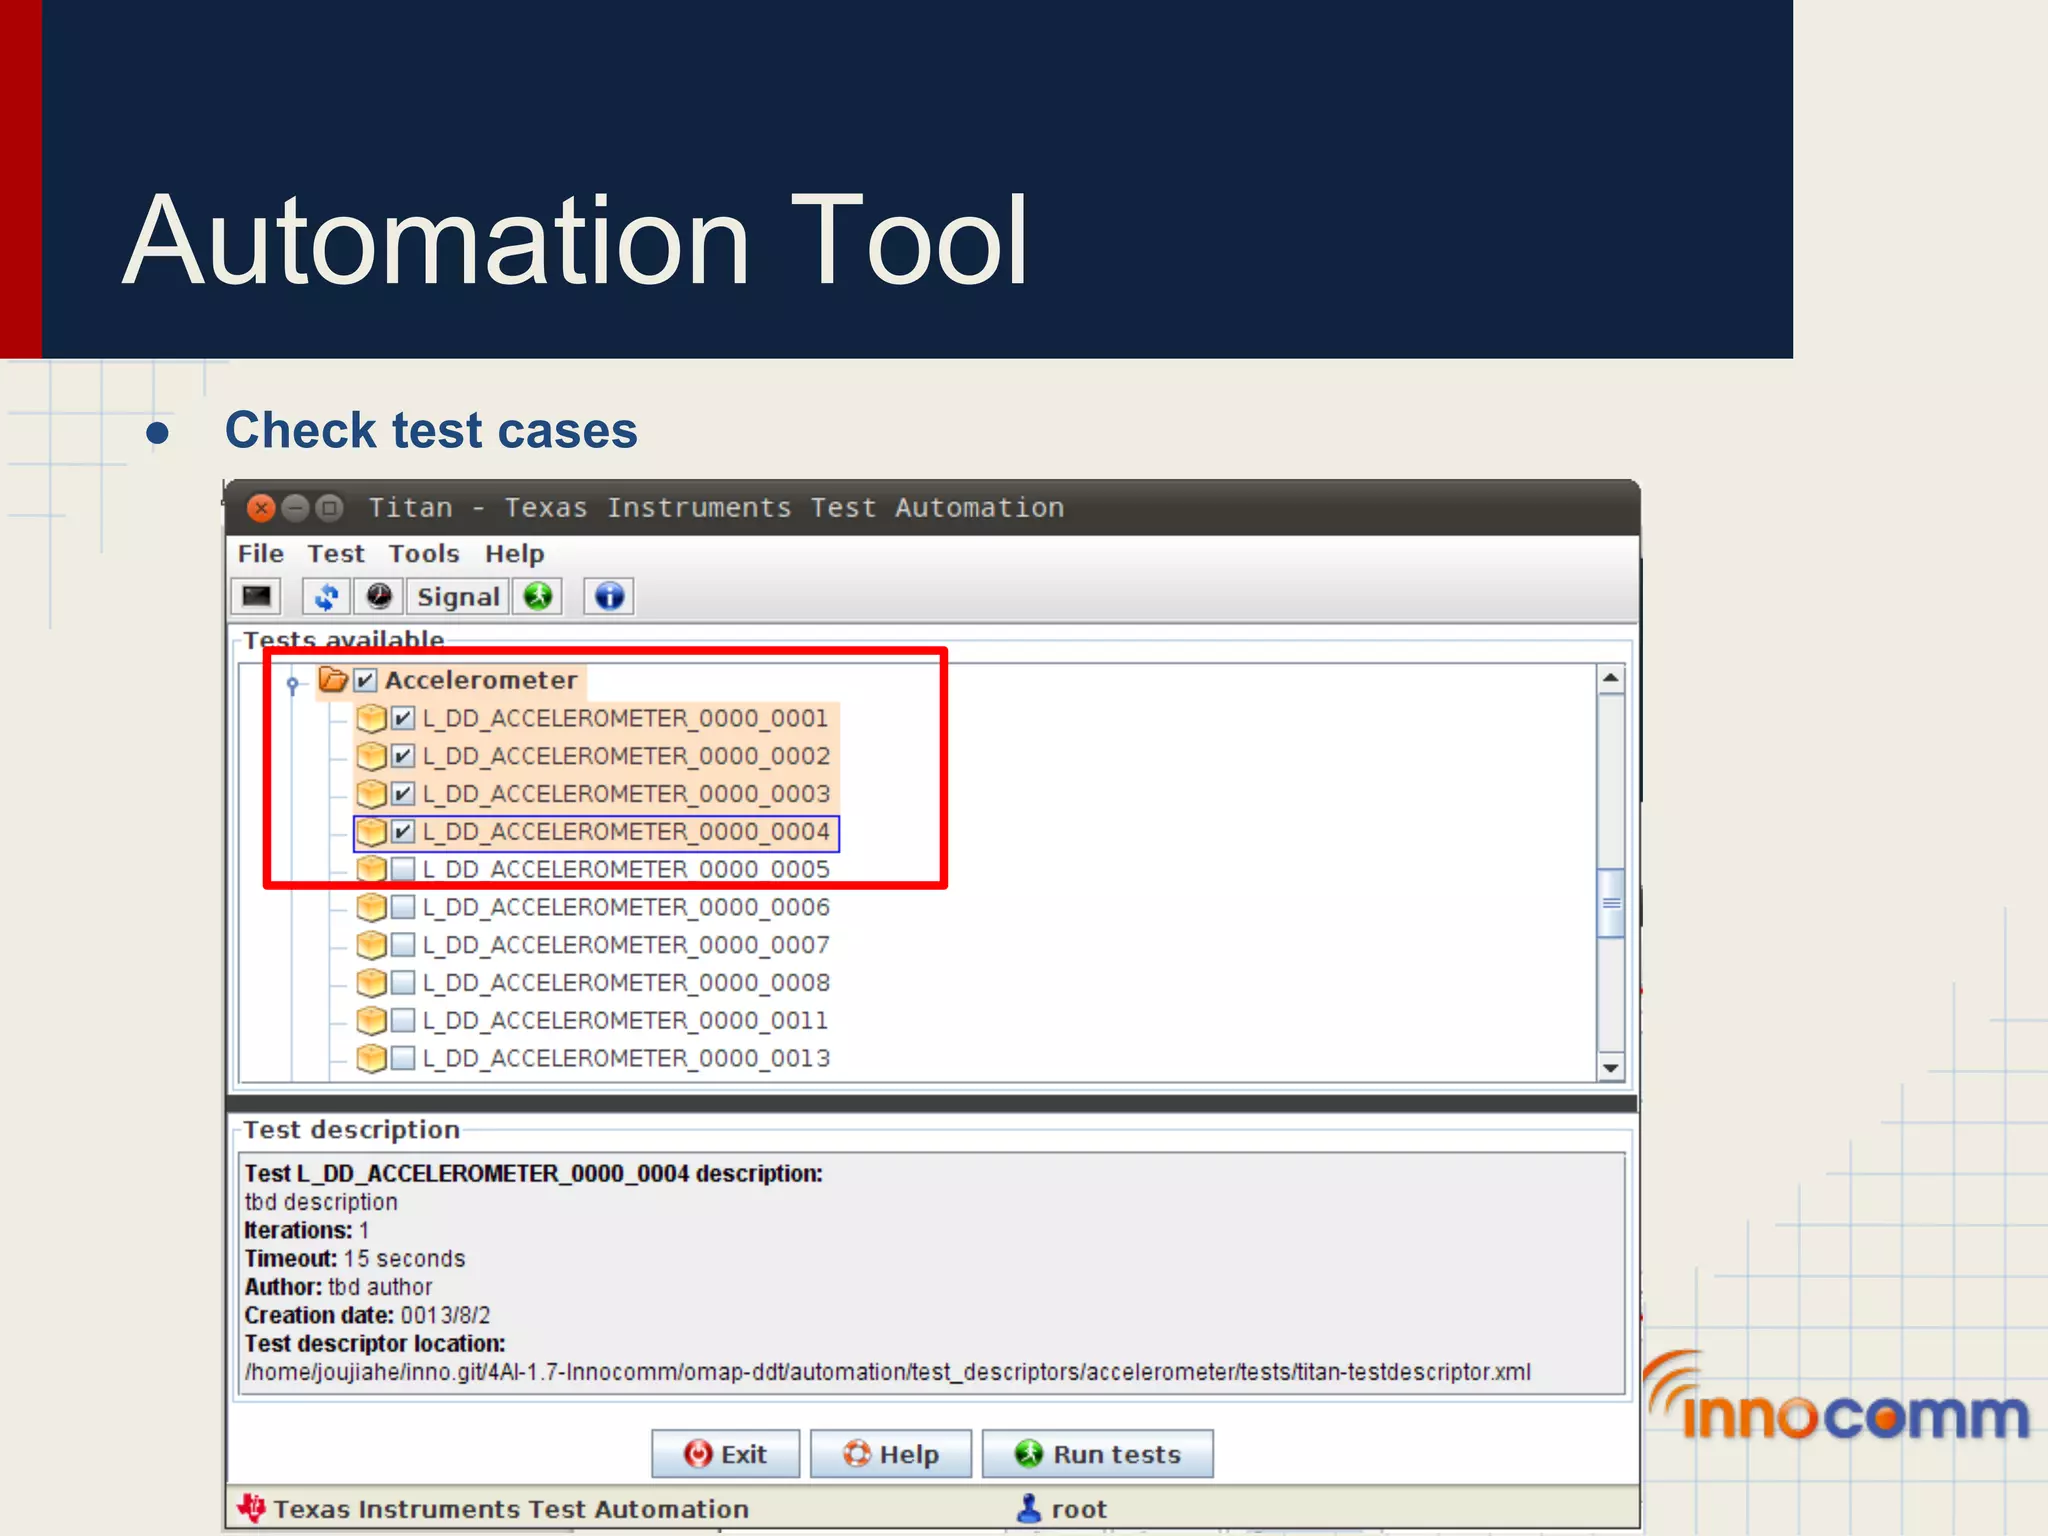Viewport: 2048px width, 1536px height.
Task: Click package icon of L_DD_ACCELEROMETER_0000_0004
Action: (371, 832)
